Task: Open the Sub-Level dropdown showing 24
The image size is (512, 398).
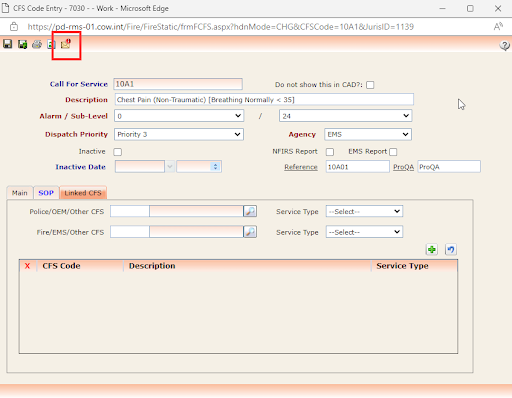Action: point(345,116)
